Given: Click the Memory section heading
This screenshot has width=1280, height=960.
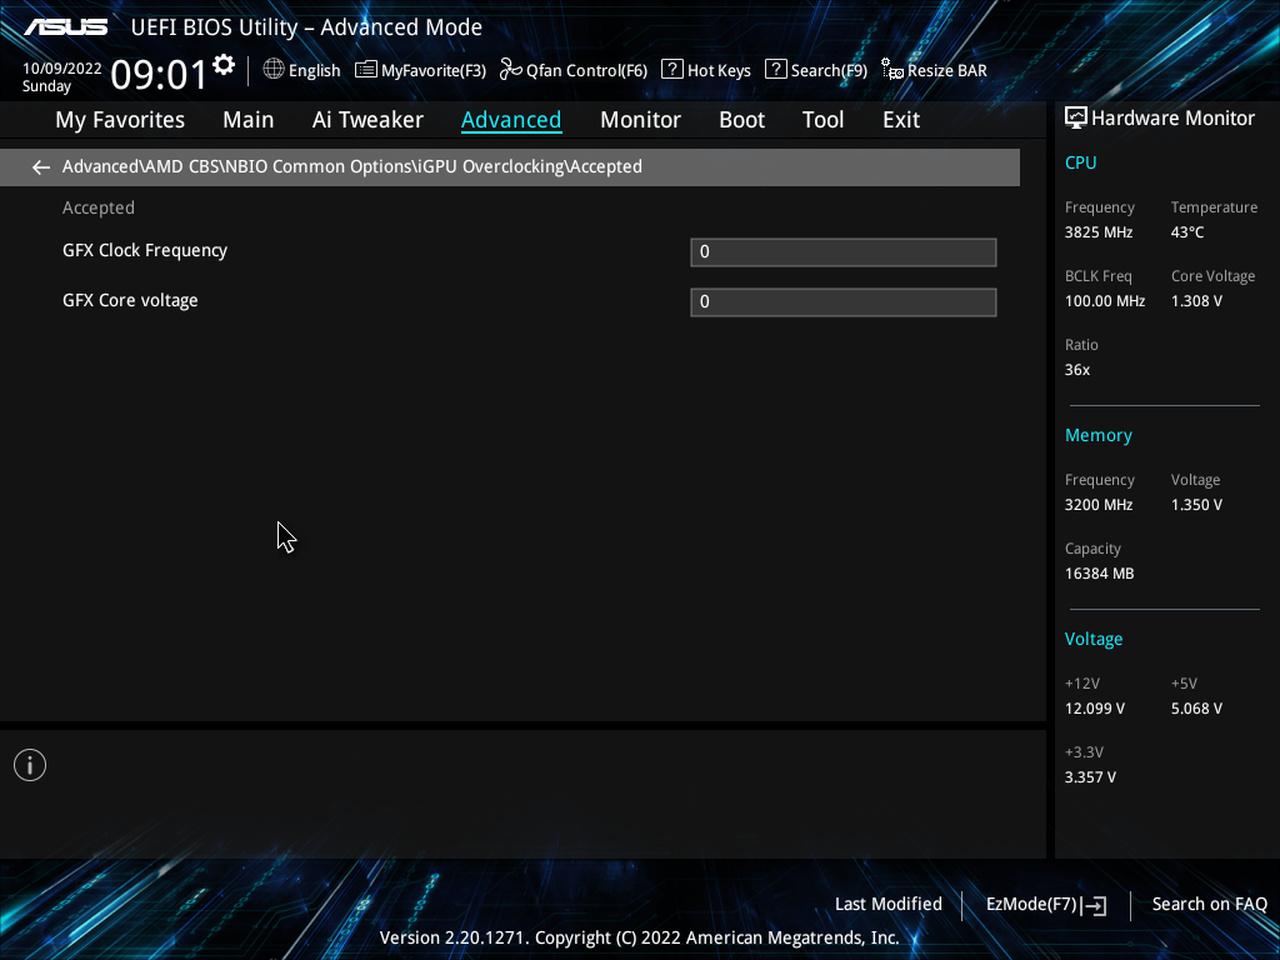Looking at the screenshot, I should pos(1098,436).
